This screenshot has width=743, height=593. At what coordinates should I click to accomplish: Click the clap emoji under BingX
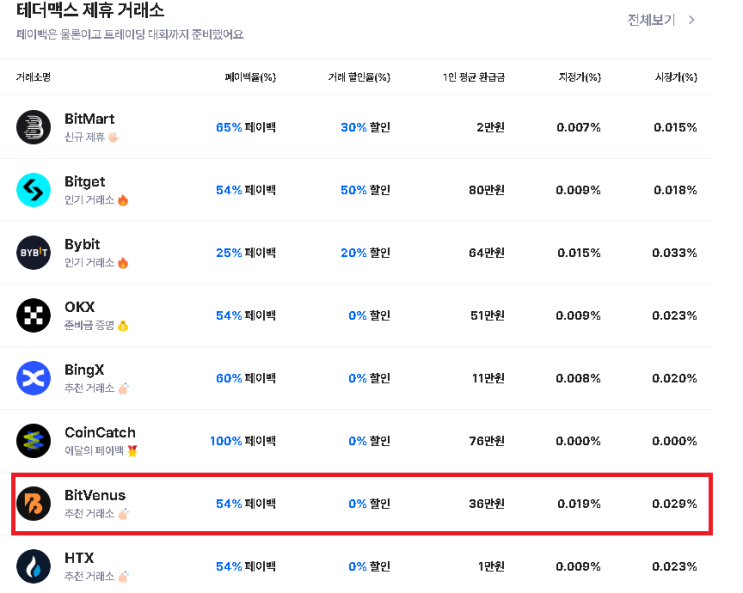tap(123, 388)
